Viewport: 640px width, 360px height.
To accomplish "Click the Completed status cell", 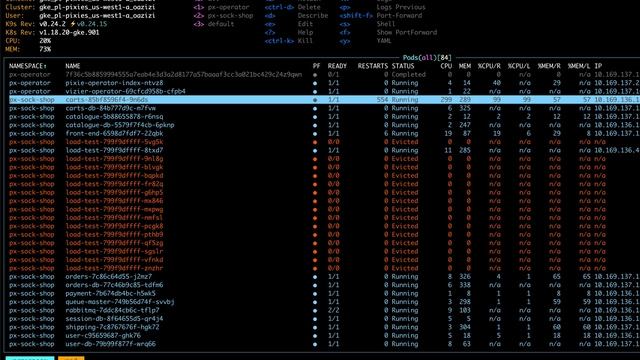I will (x=409, y=75).
